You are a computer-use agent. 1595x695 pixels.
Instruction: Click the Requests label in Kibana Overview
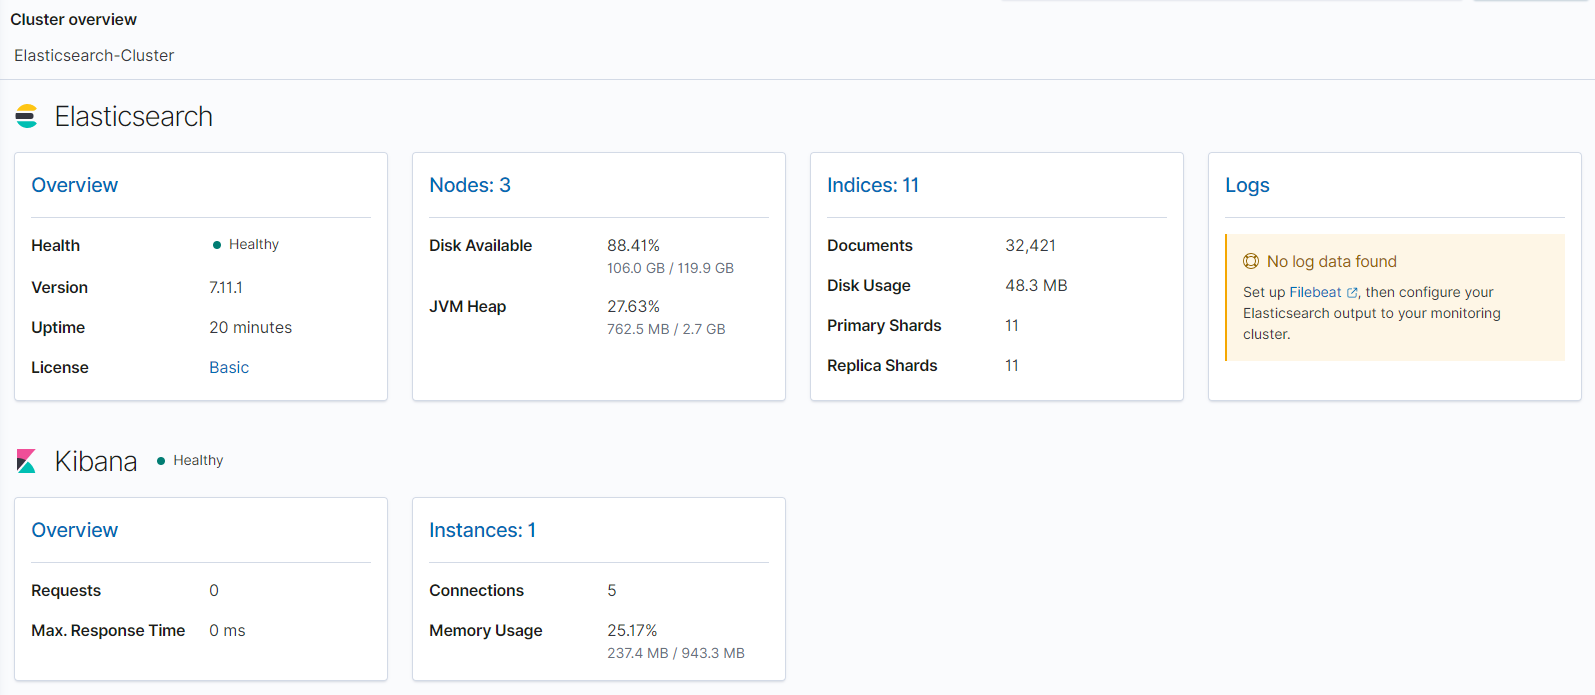click(66, 590)
